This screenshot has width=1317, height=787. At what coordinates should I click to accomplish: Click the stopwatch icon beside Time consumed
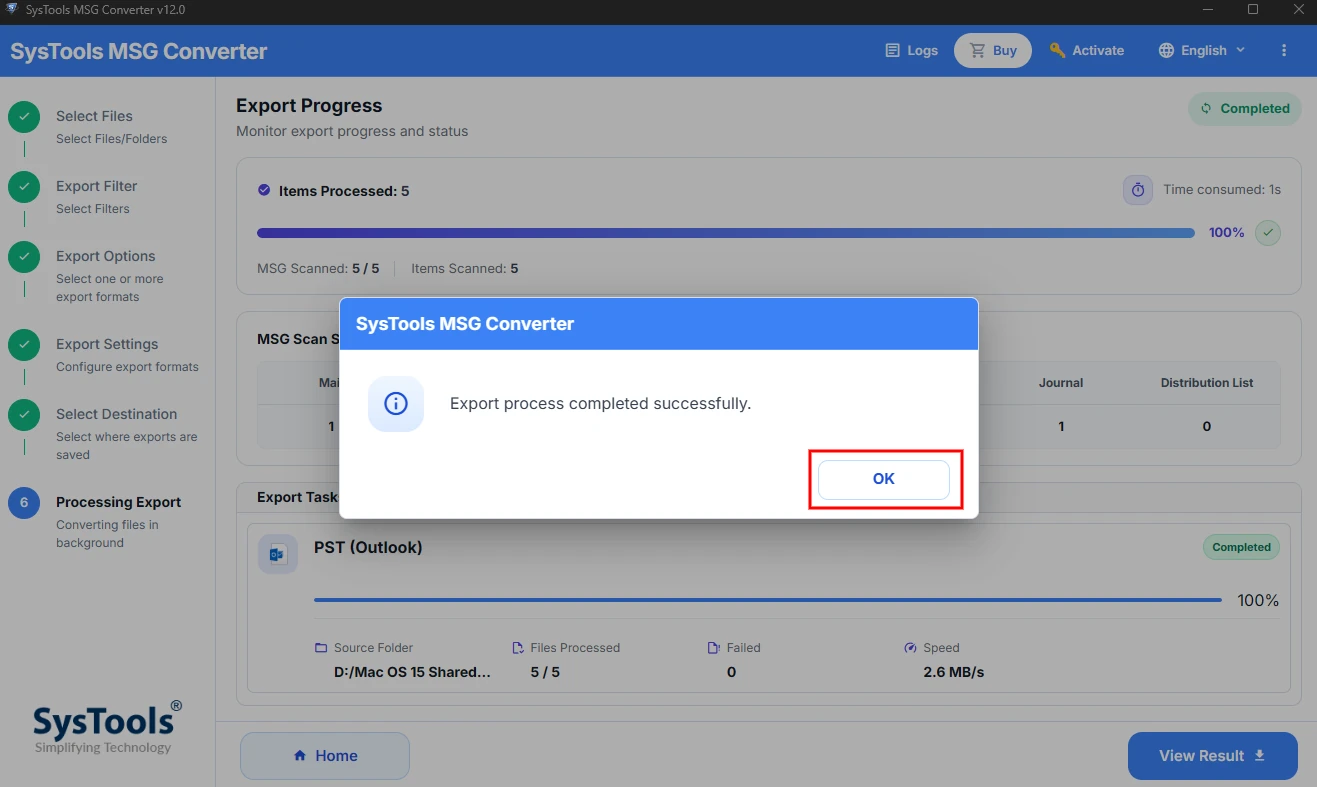click(x=1138, y=190)
